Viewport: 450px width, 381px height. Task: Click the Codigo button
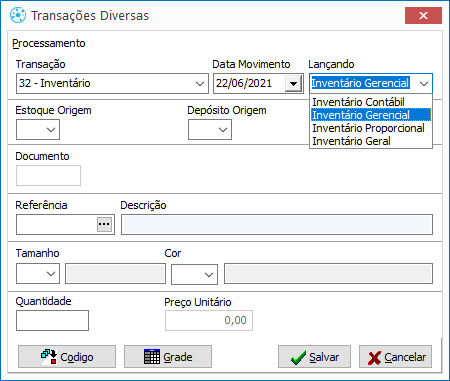click(67, 357)
